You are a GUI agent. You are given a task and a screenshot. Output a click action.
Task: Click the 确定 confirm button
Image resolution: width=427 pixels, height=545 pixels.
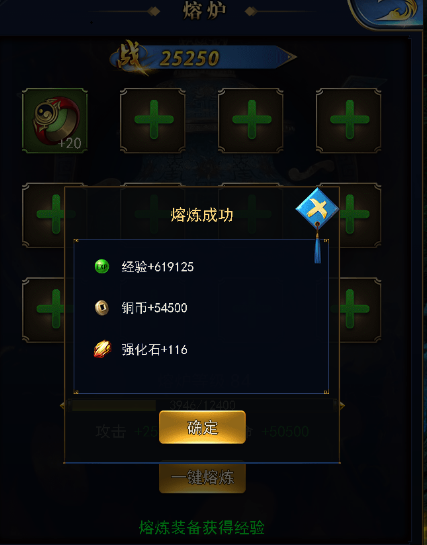click(x=202, y=427)
